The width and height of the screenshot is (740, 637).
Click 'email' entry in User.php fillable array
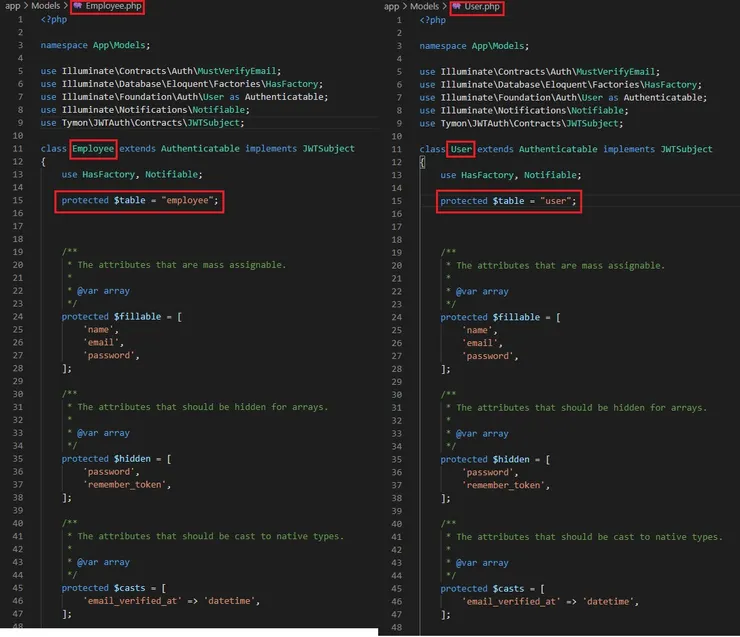point(480,344)
